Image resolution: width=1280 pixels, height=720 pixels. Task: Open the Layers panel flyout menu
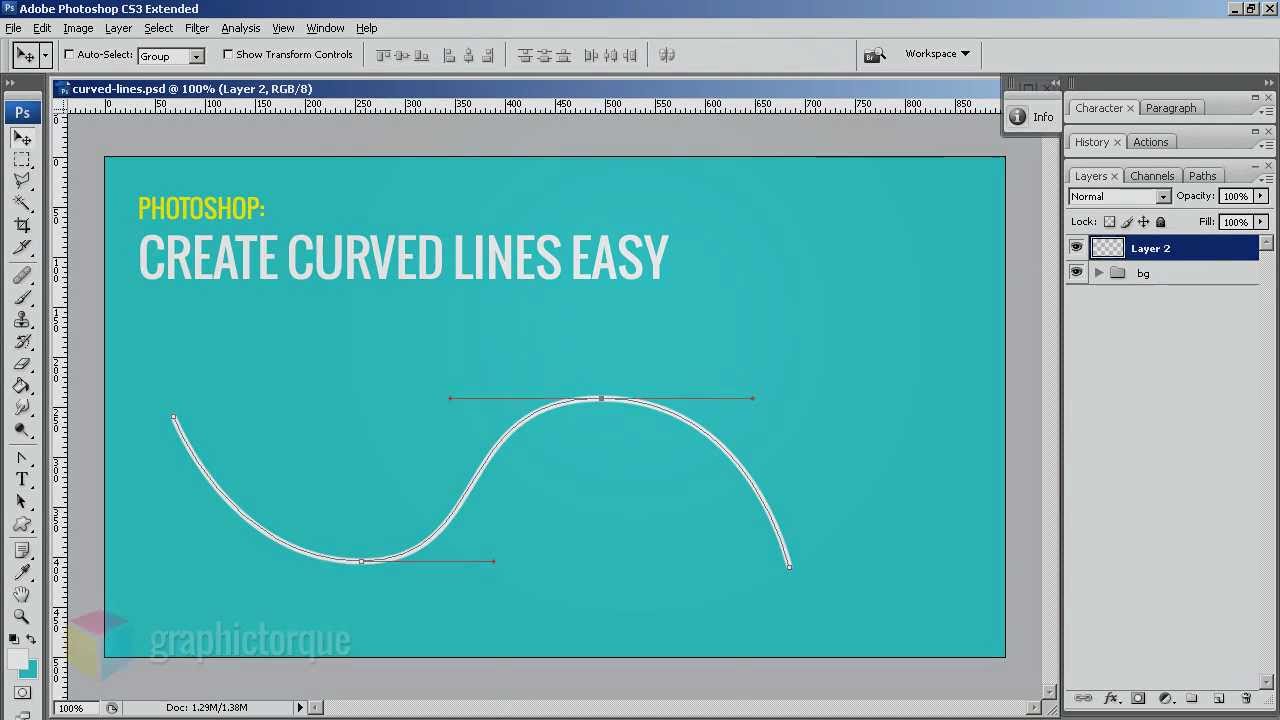[x=1268, y=178]
